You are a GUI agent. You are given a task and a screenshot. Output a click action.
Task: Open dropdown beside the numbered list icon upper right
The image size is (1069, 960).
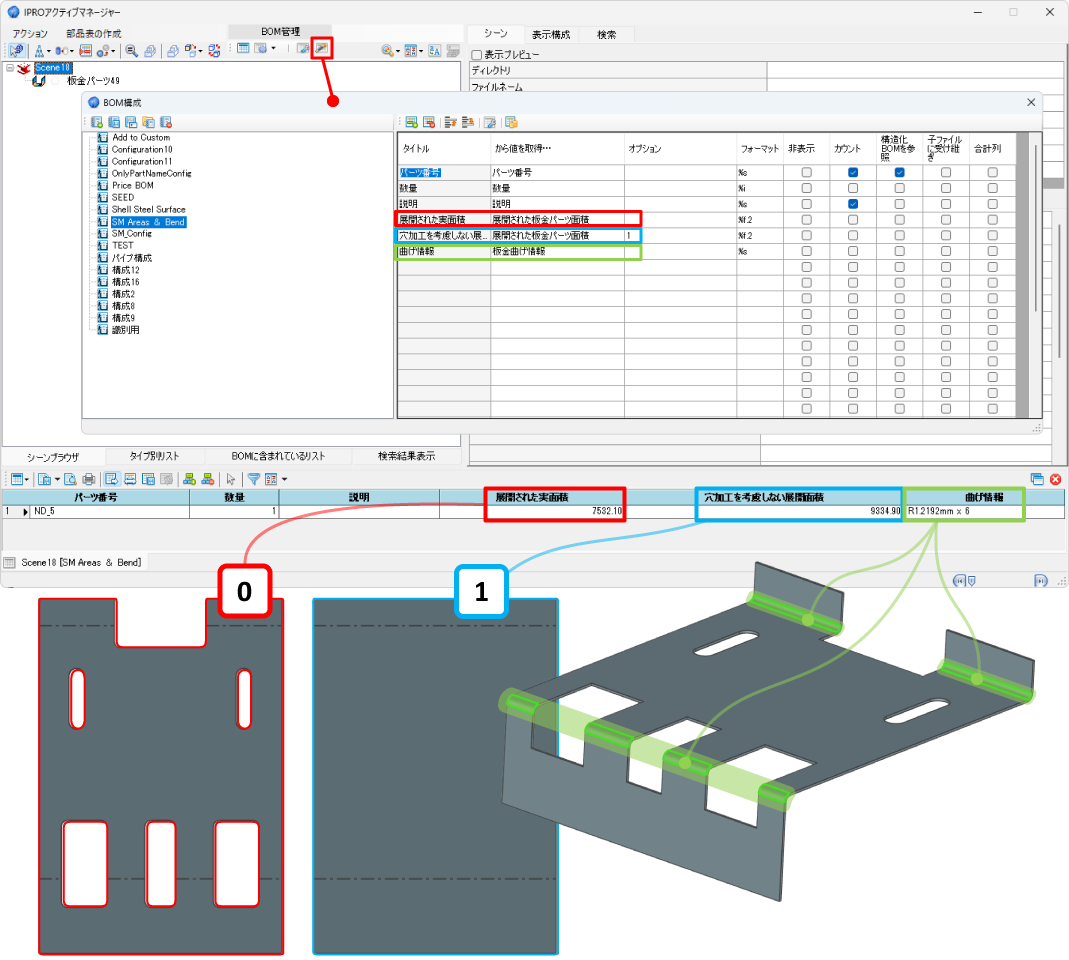tap(421, 51)
